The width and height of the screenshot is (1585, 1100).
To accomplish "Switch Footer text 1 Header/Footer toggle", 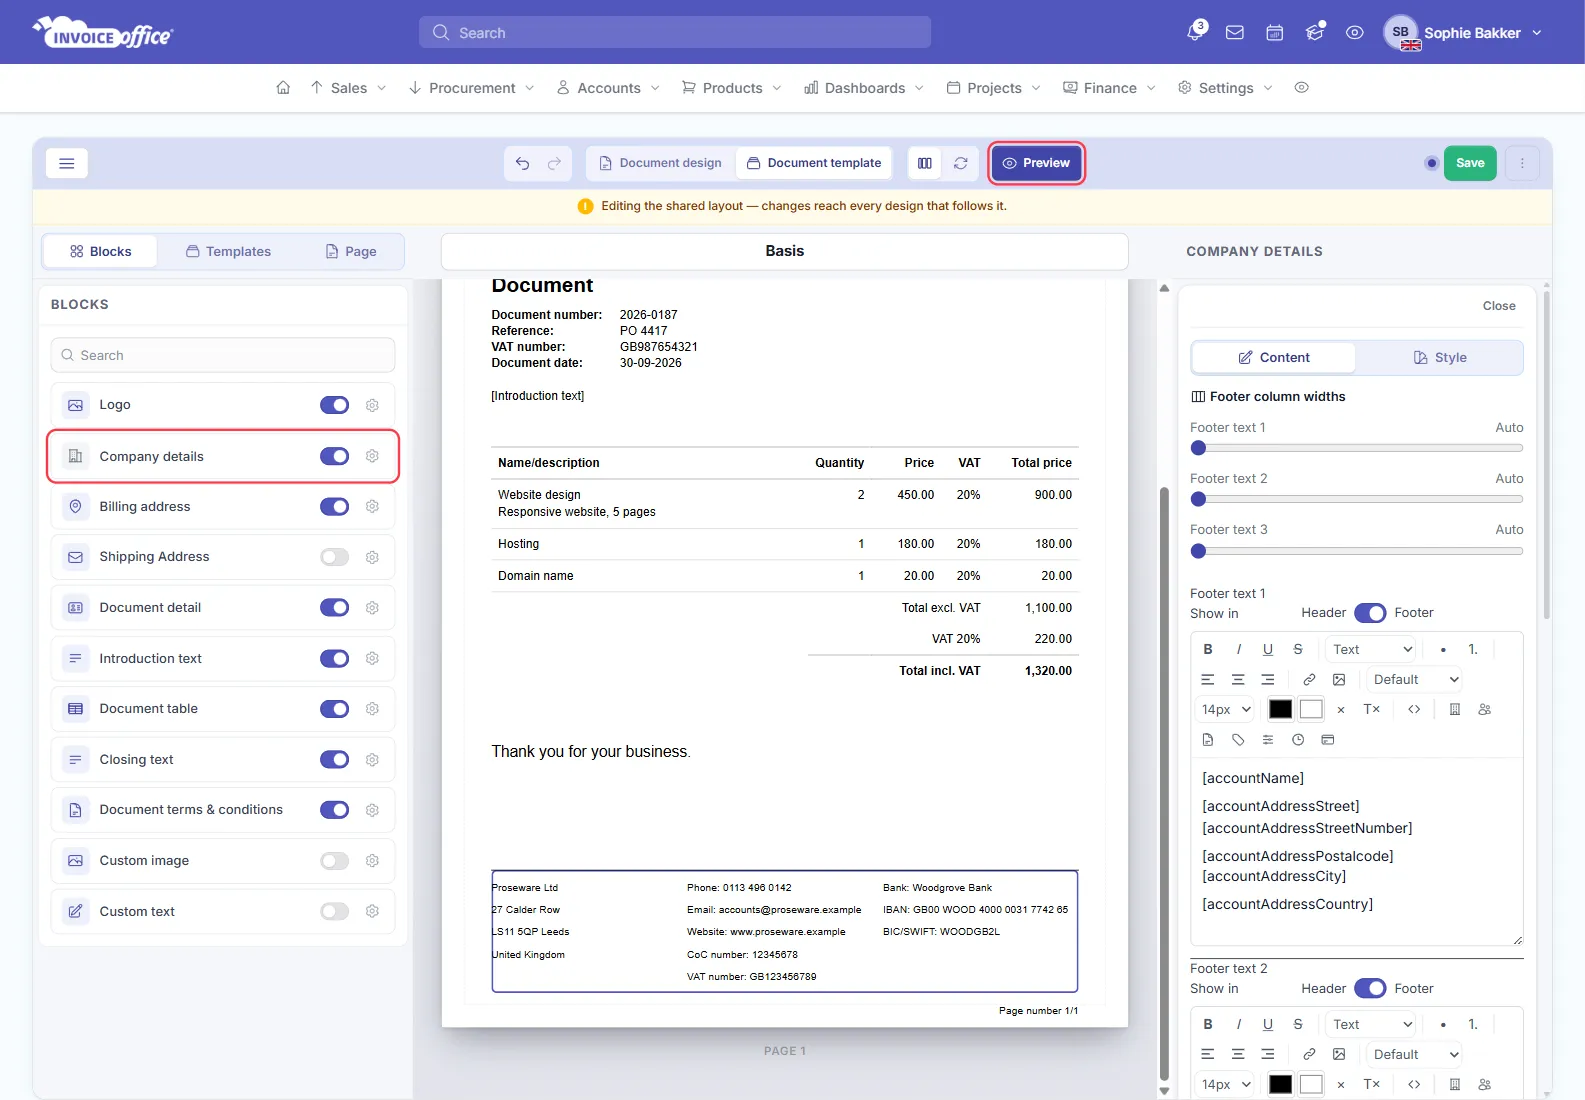I will 1370,613.
